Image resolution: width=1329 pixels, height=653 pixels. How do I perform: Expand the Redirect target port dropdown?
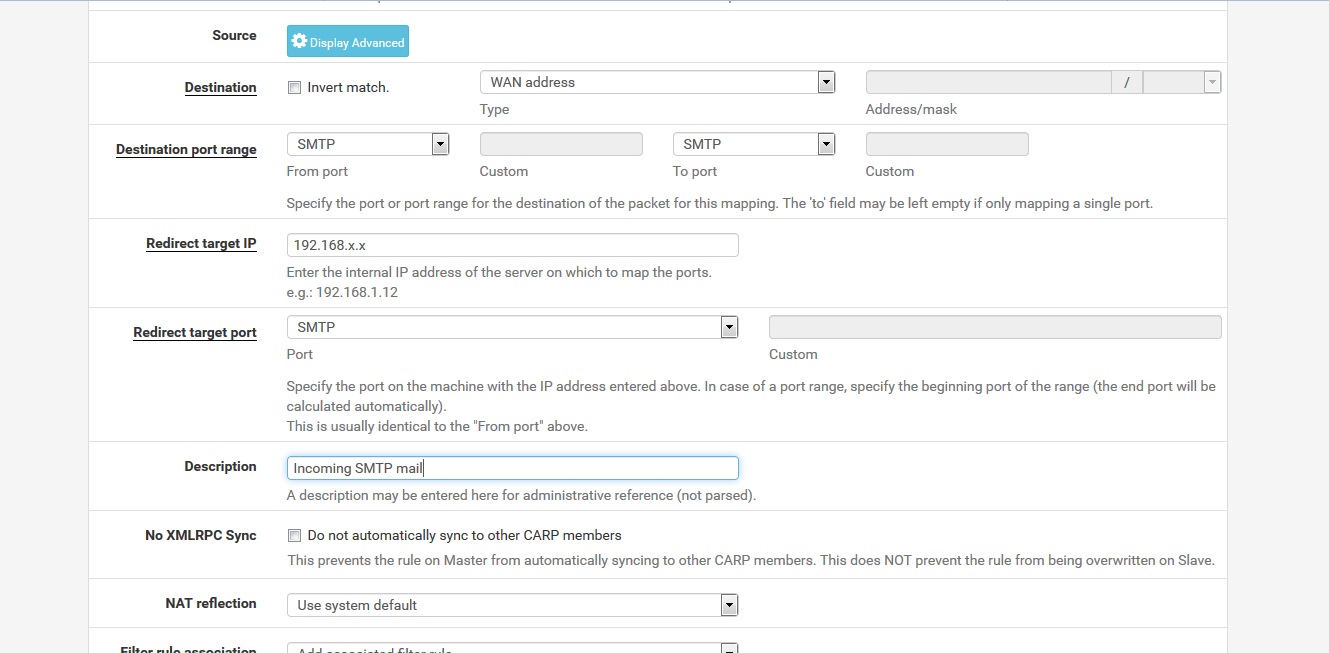512,327
